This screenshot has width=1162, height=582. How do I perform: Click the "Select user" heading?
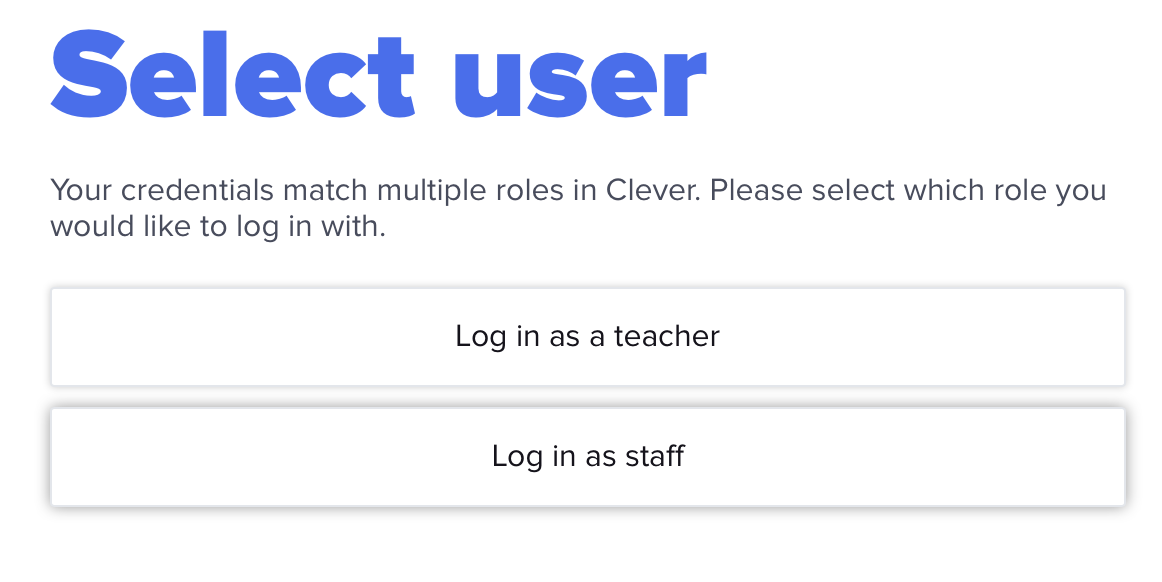click(378, 72)
